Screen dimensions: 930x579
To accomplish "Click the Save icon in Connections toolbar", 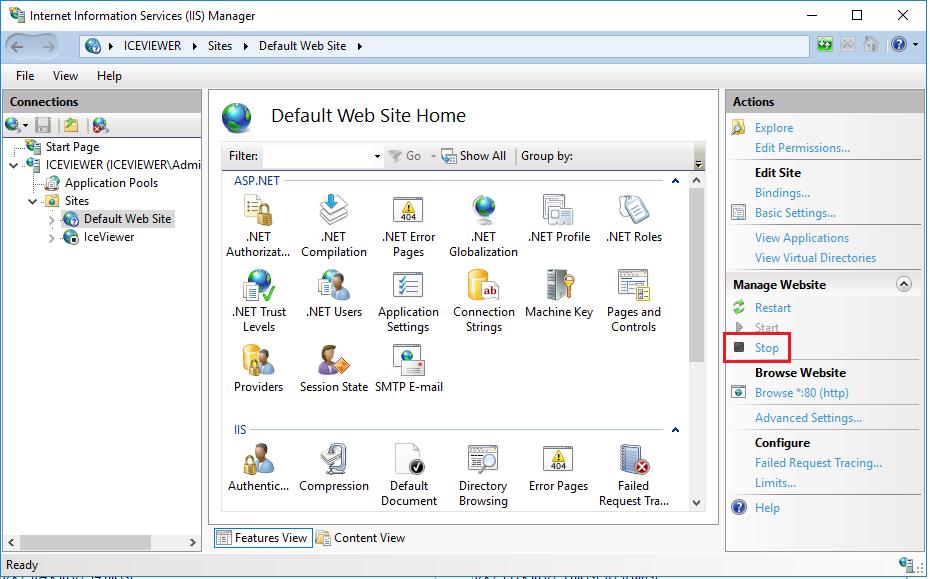I will pyautogui.click(x=43, y=125).
